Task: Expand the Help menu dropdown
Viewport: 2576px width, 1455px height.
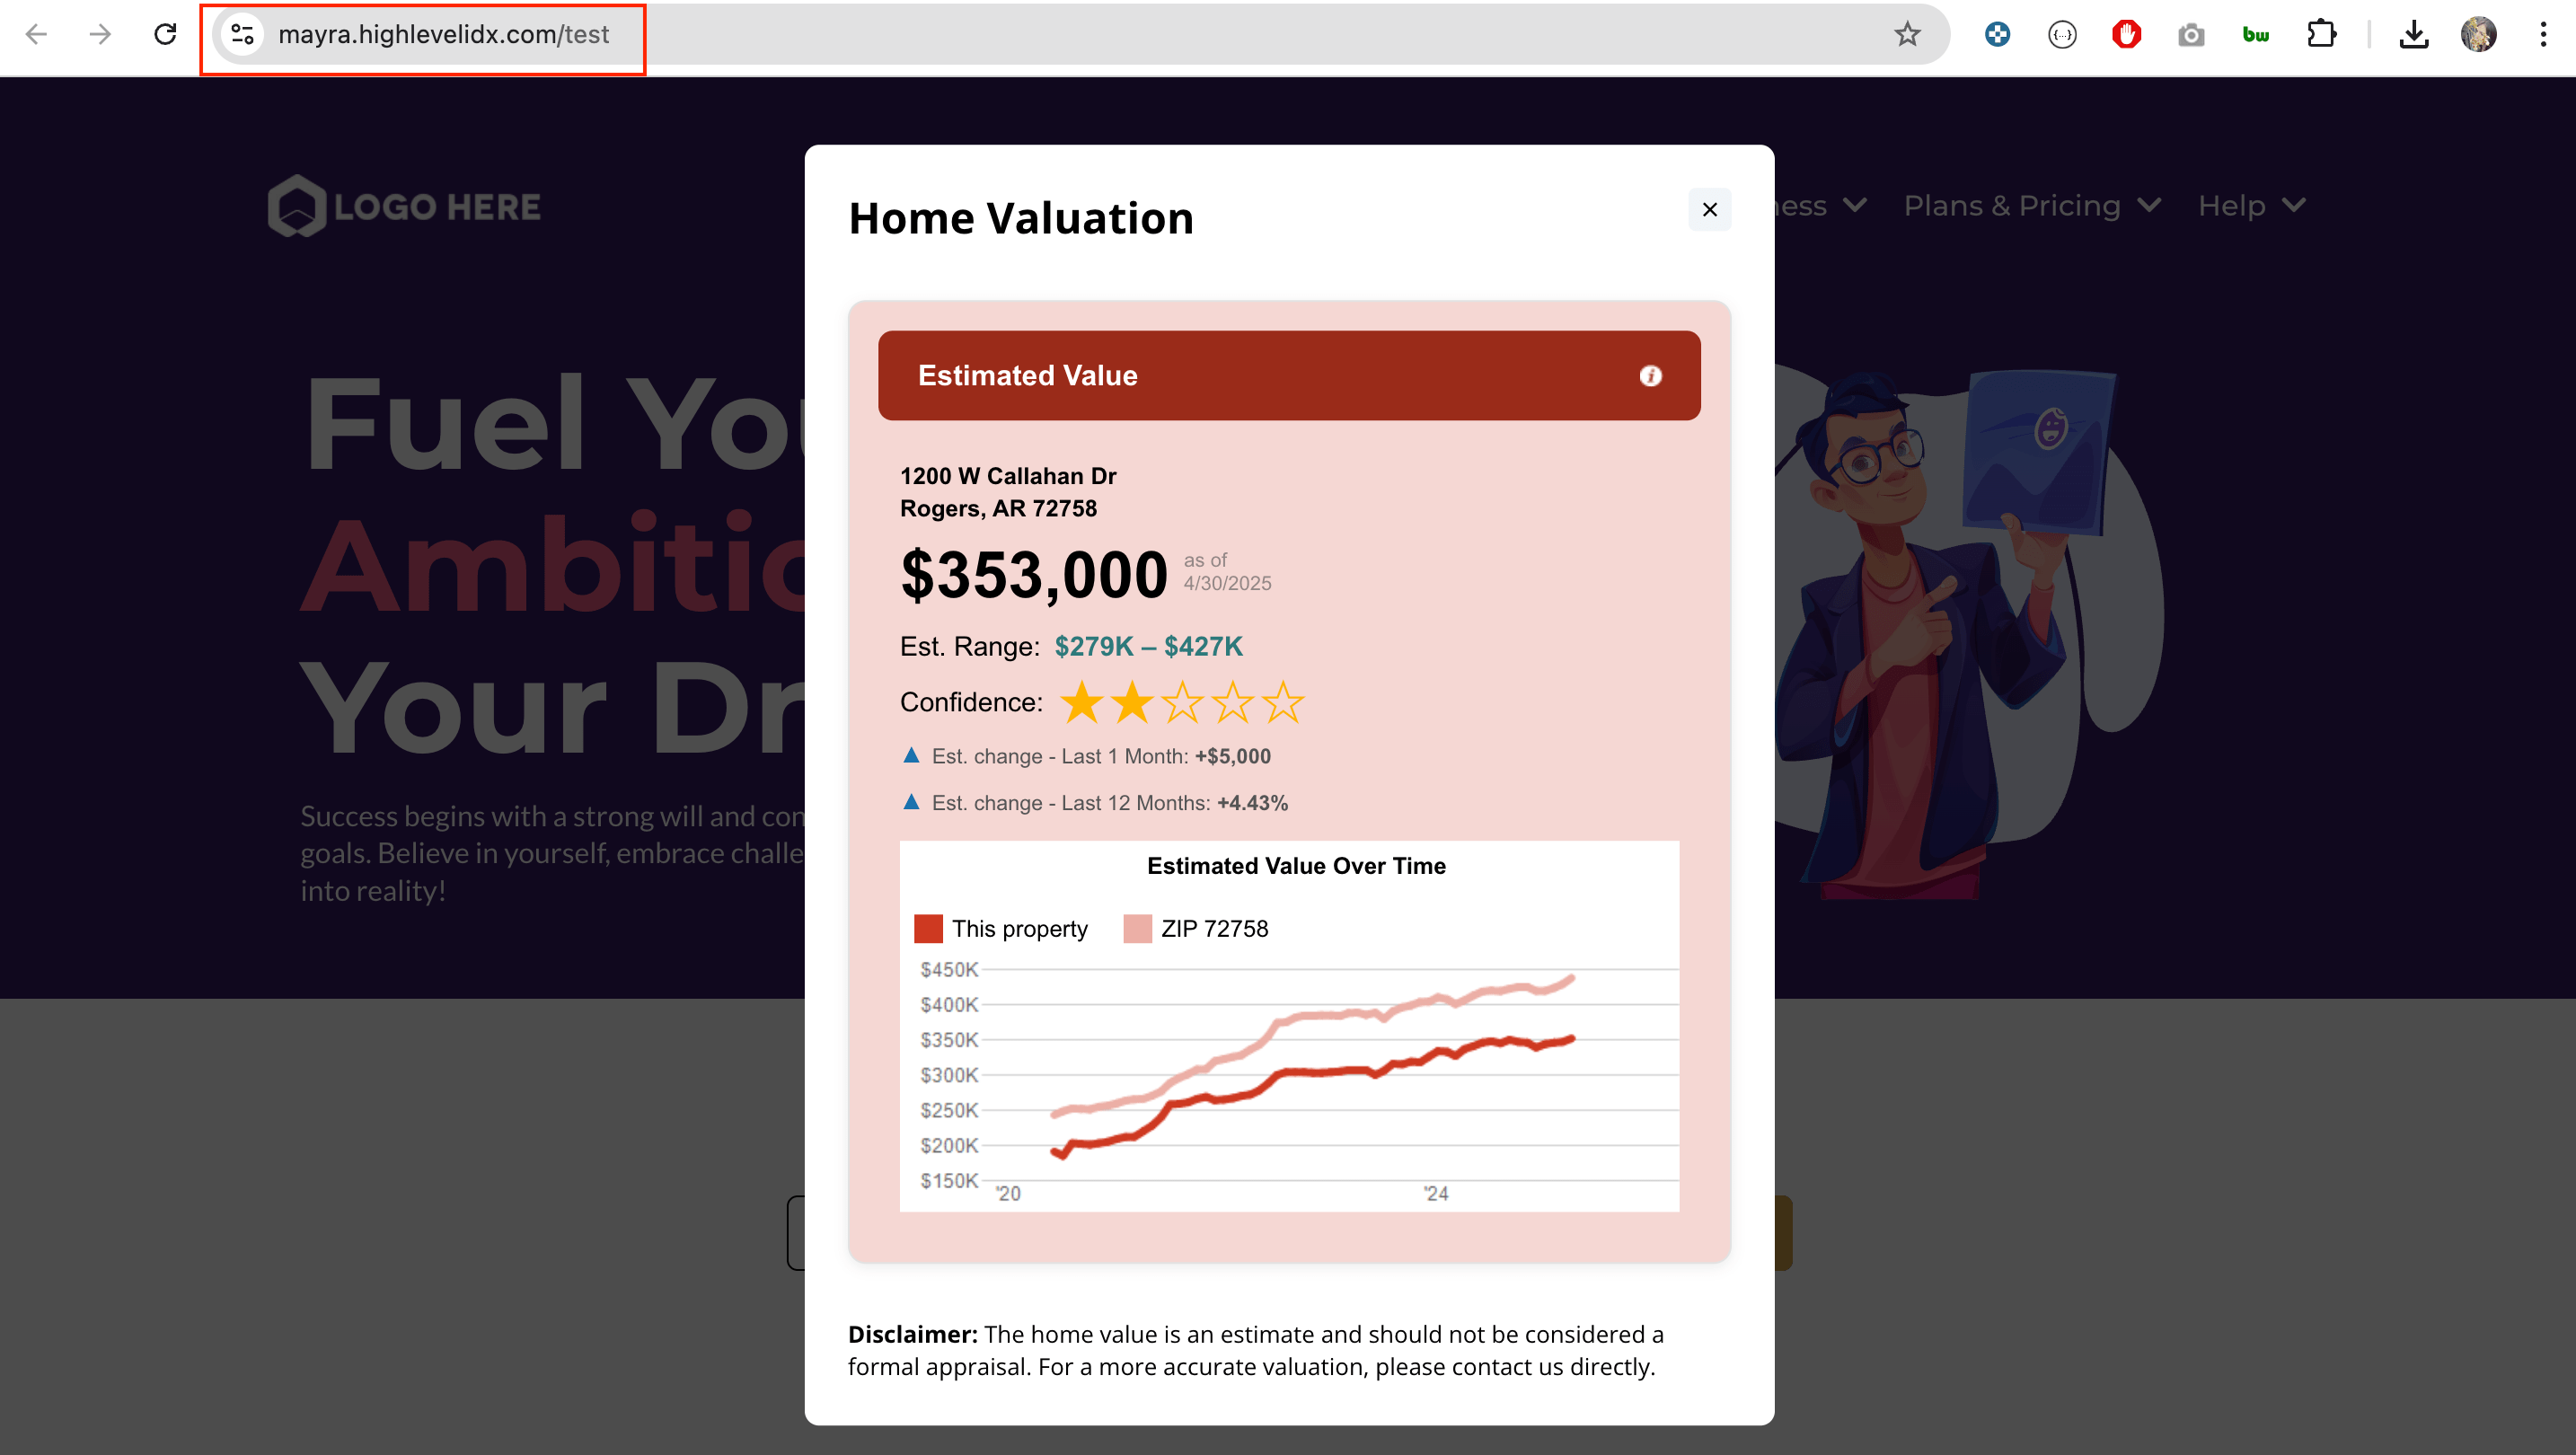Action: (x=2251, y=205)
